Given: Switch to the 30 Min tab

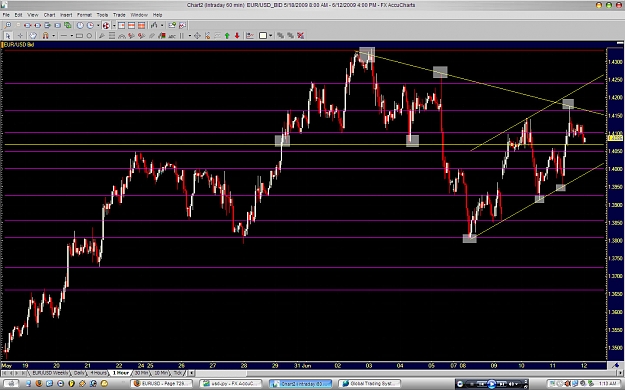Looking at the screenshot, I should pyautogui.click(x=142, y=373).
